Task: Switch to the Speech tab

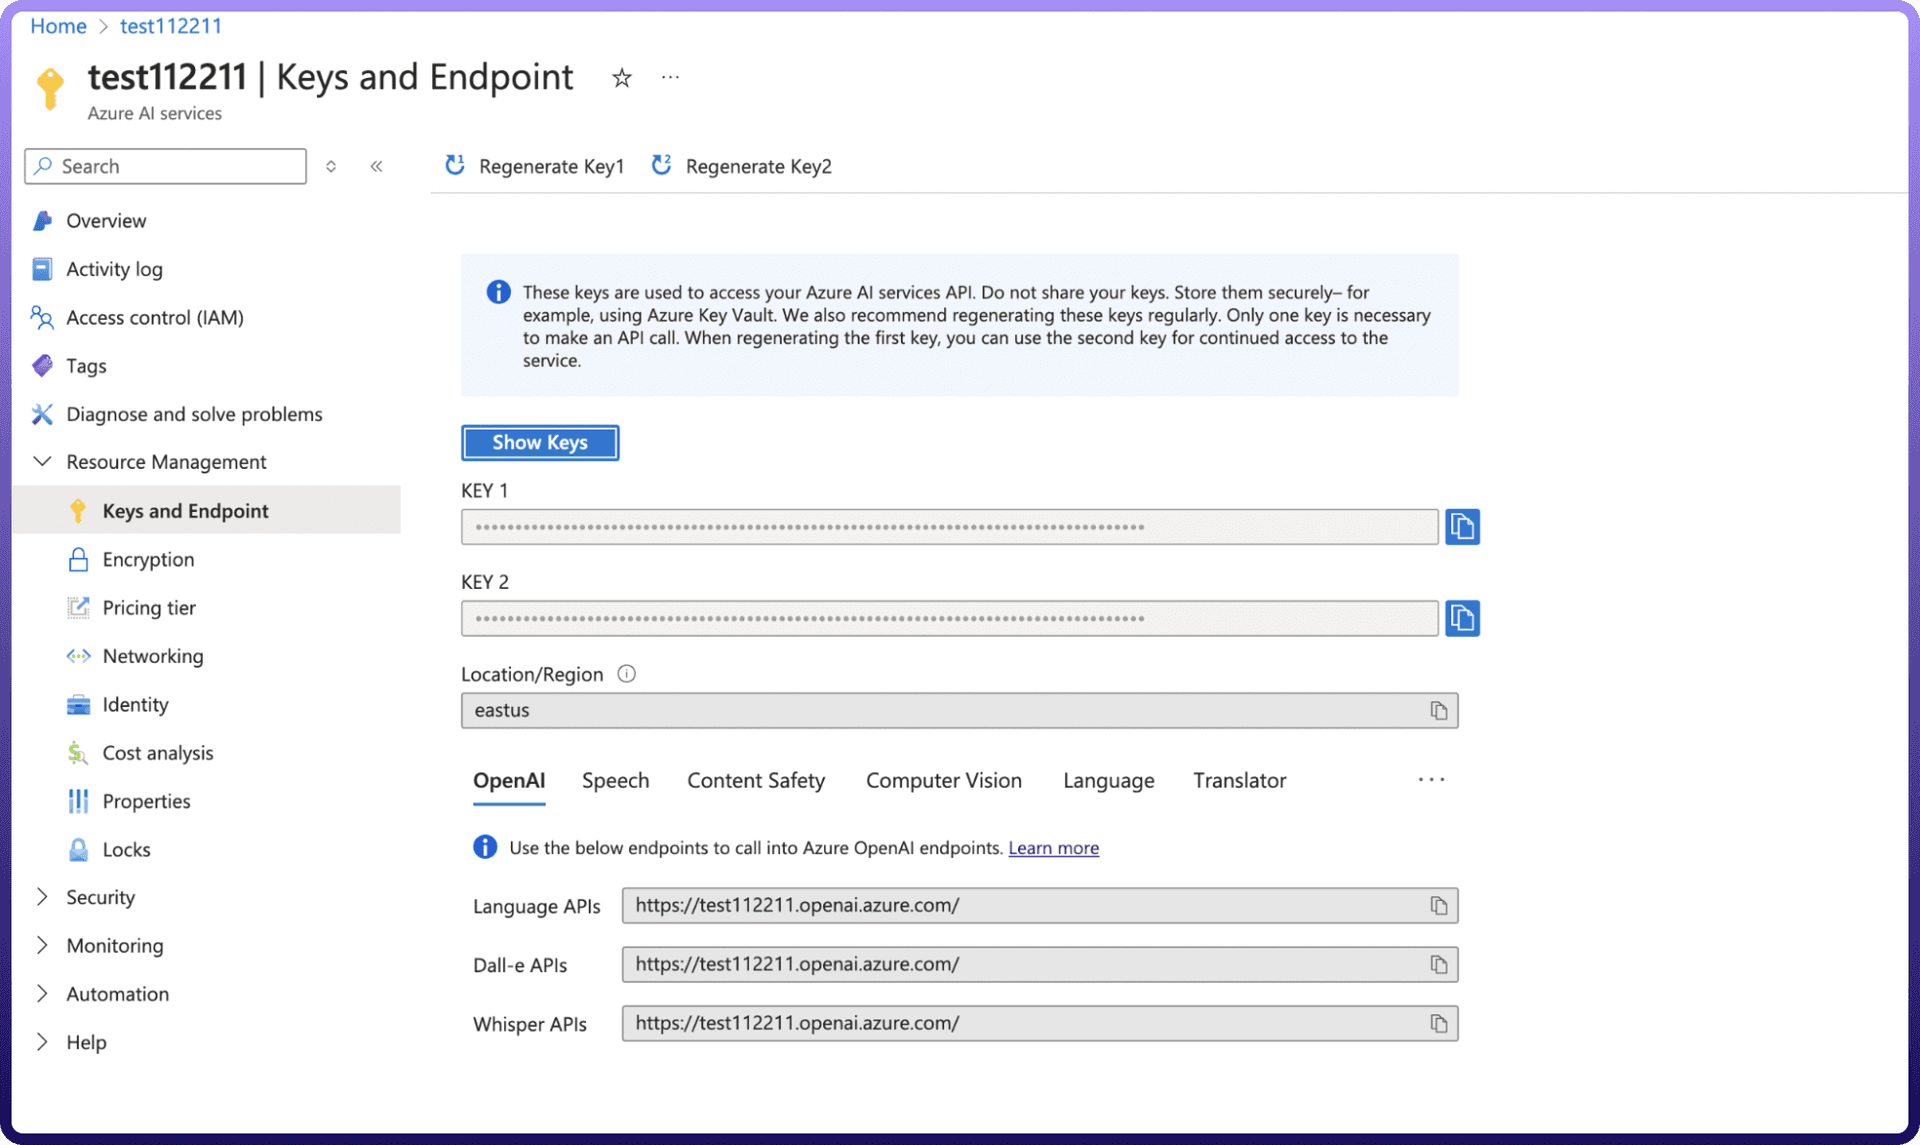Action: pyautogui.click(x=615, y=780)
